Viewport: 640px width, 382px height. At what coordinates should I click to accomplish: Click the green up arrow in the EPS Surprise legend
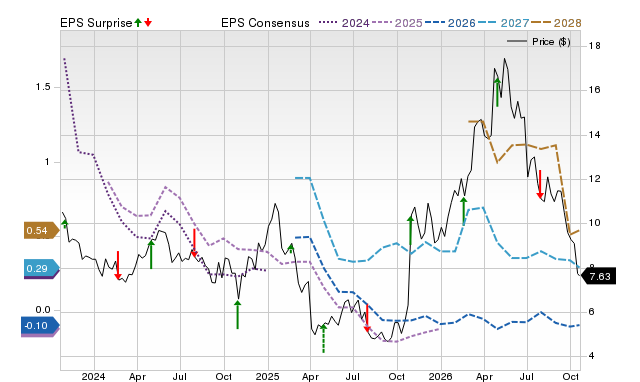point(138,23)
